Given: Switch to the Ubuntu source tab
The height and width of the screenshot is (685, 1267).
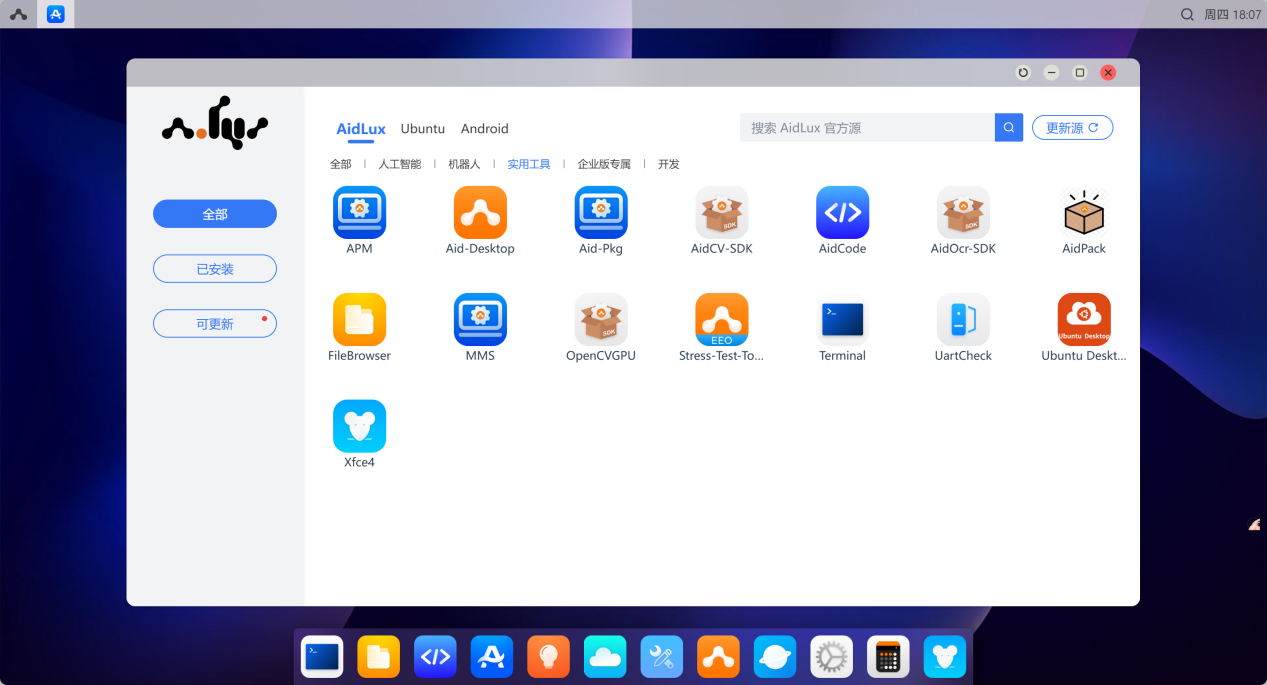Looking at the screenshot, I should (423, 129).
